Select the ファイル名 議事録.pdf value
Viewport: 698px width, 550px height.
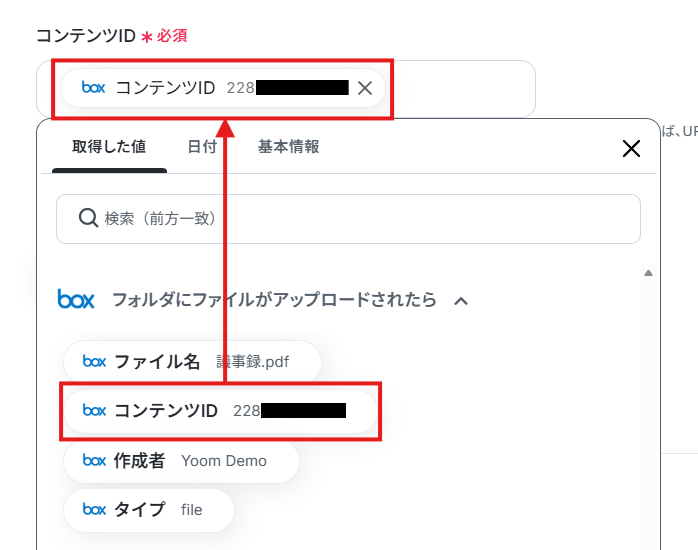tap(192, 362)
